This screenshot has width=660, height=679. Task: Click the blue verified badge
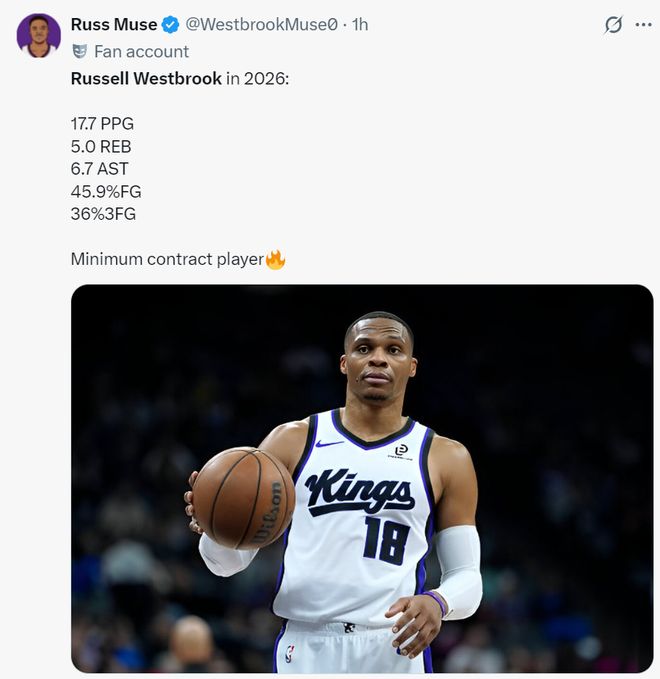pyautogui.click(x=171, y=25)
